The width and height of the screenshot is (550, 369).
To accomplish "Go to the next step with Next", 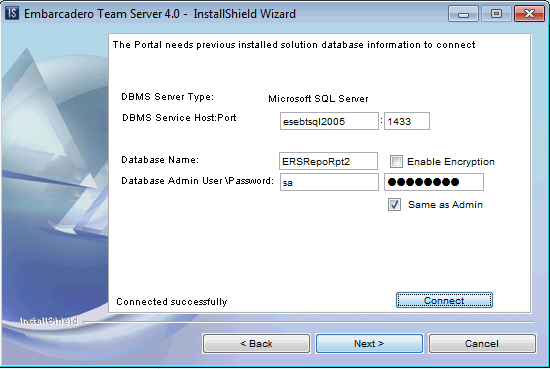I will [369, 343].
